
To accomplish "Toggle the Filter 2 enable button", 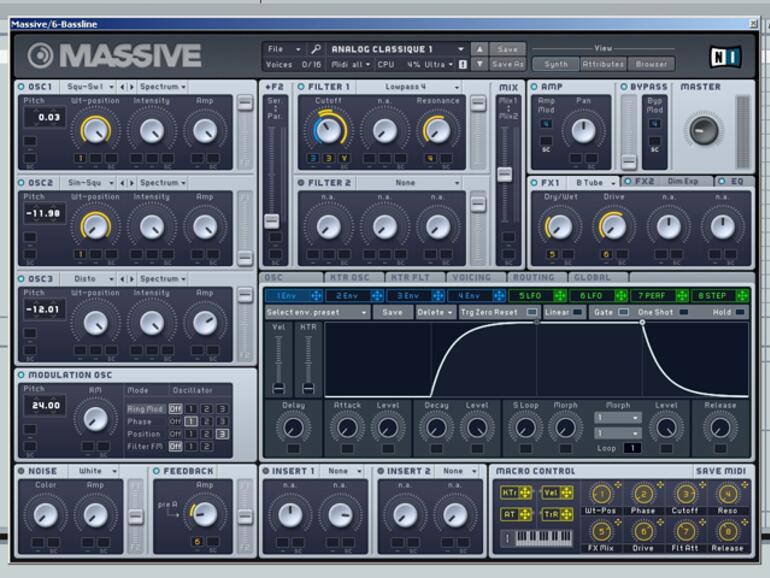I will (x=301, y=183).
